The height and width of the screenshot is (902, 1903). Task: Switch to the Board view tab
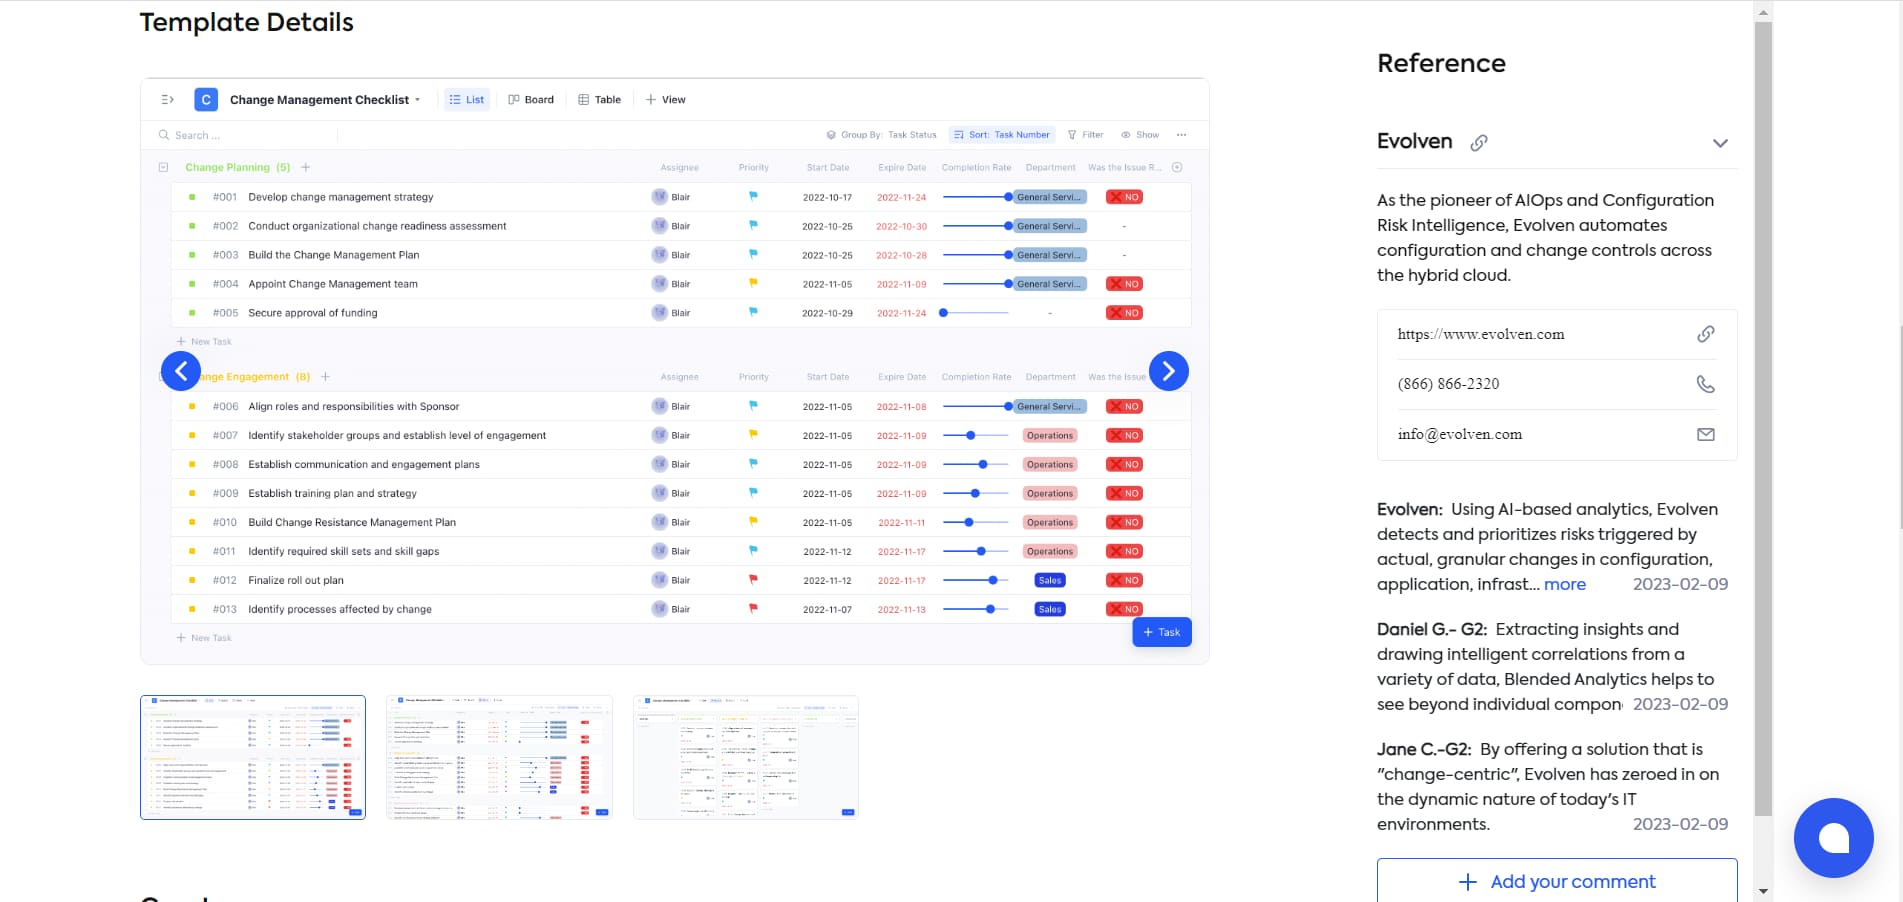[x=531, y=99]
